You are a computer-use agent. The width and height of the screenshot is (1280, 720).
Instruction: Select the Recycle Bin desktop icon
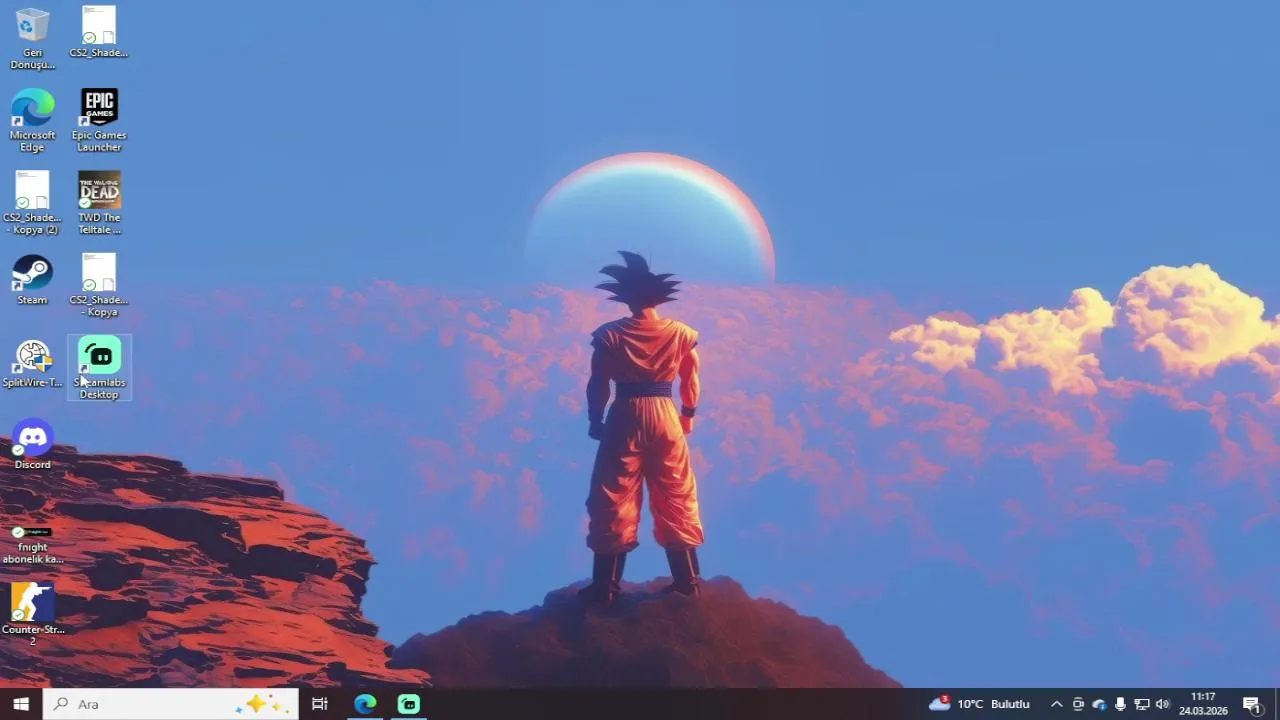tap(32, 38)
